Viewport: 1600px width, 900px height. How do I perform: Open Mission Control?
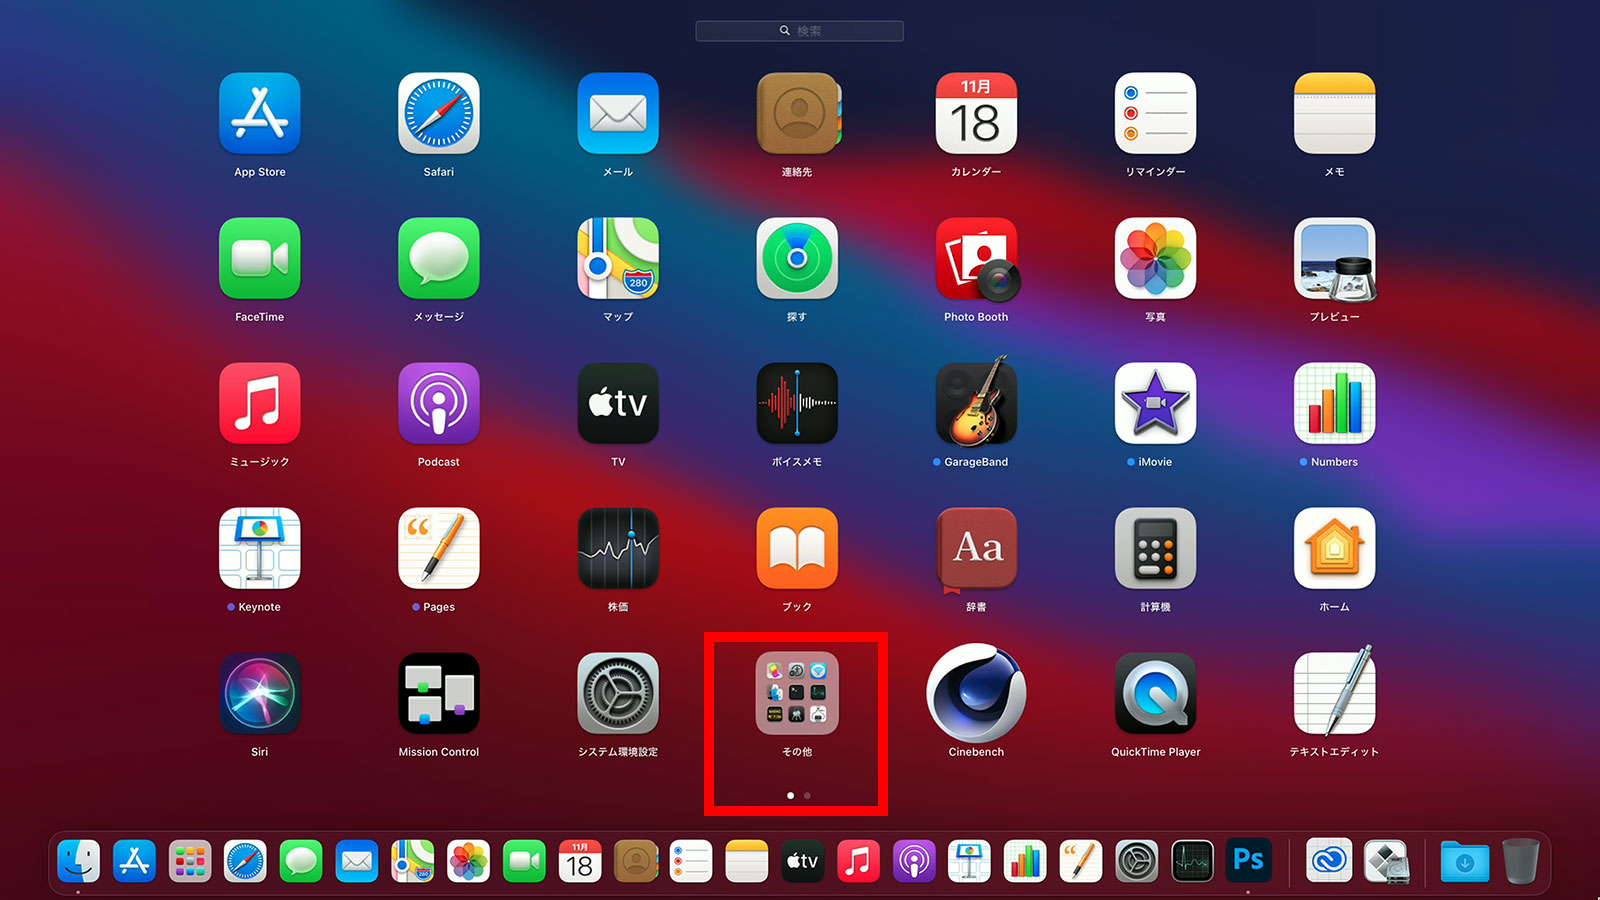(x=438, y=694)
